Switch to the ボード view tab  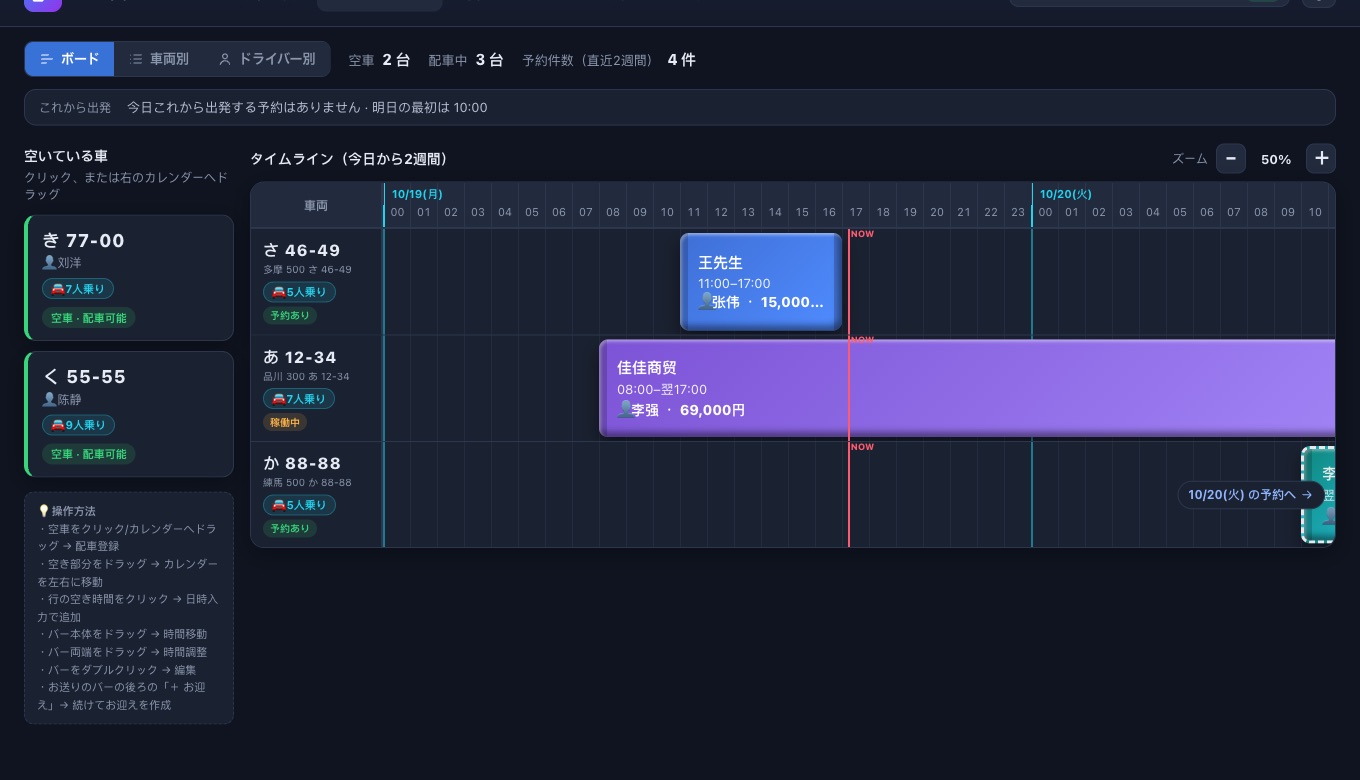[x=70, y=59]
